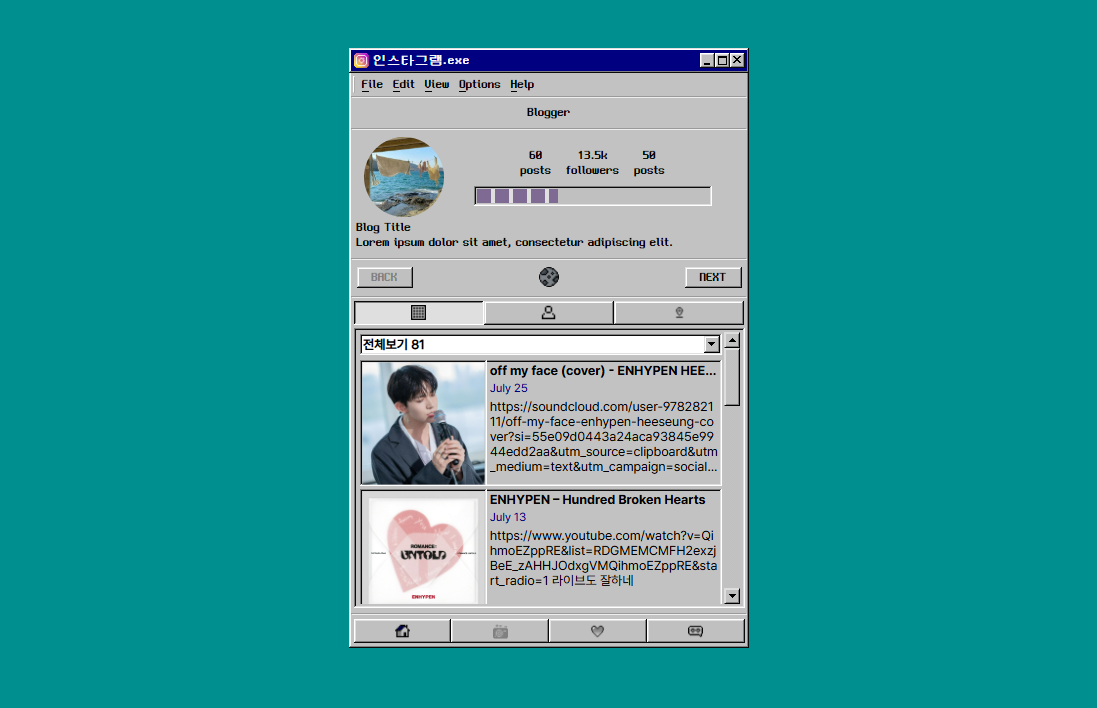Image resolution: width=1097 pixels, height=708 pixels.
Task: Select the grid view tab
Action: point(418,313)
